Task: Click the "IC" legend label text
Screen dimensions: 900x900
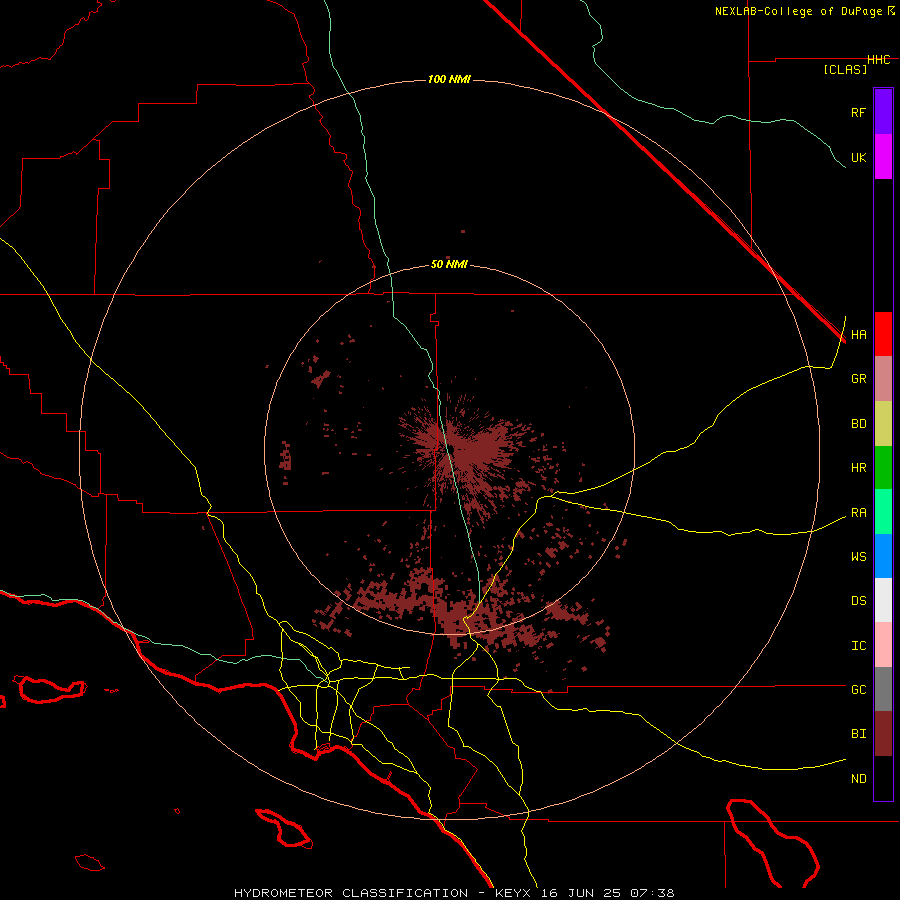Action: point(858,646)
